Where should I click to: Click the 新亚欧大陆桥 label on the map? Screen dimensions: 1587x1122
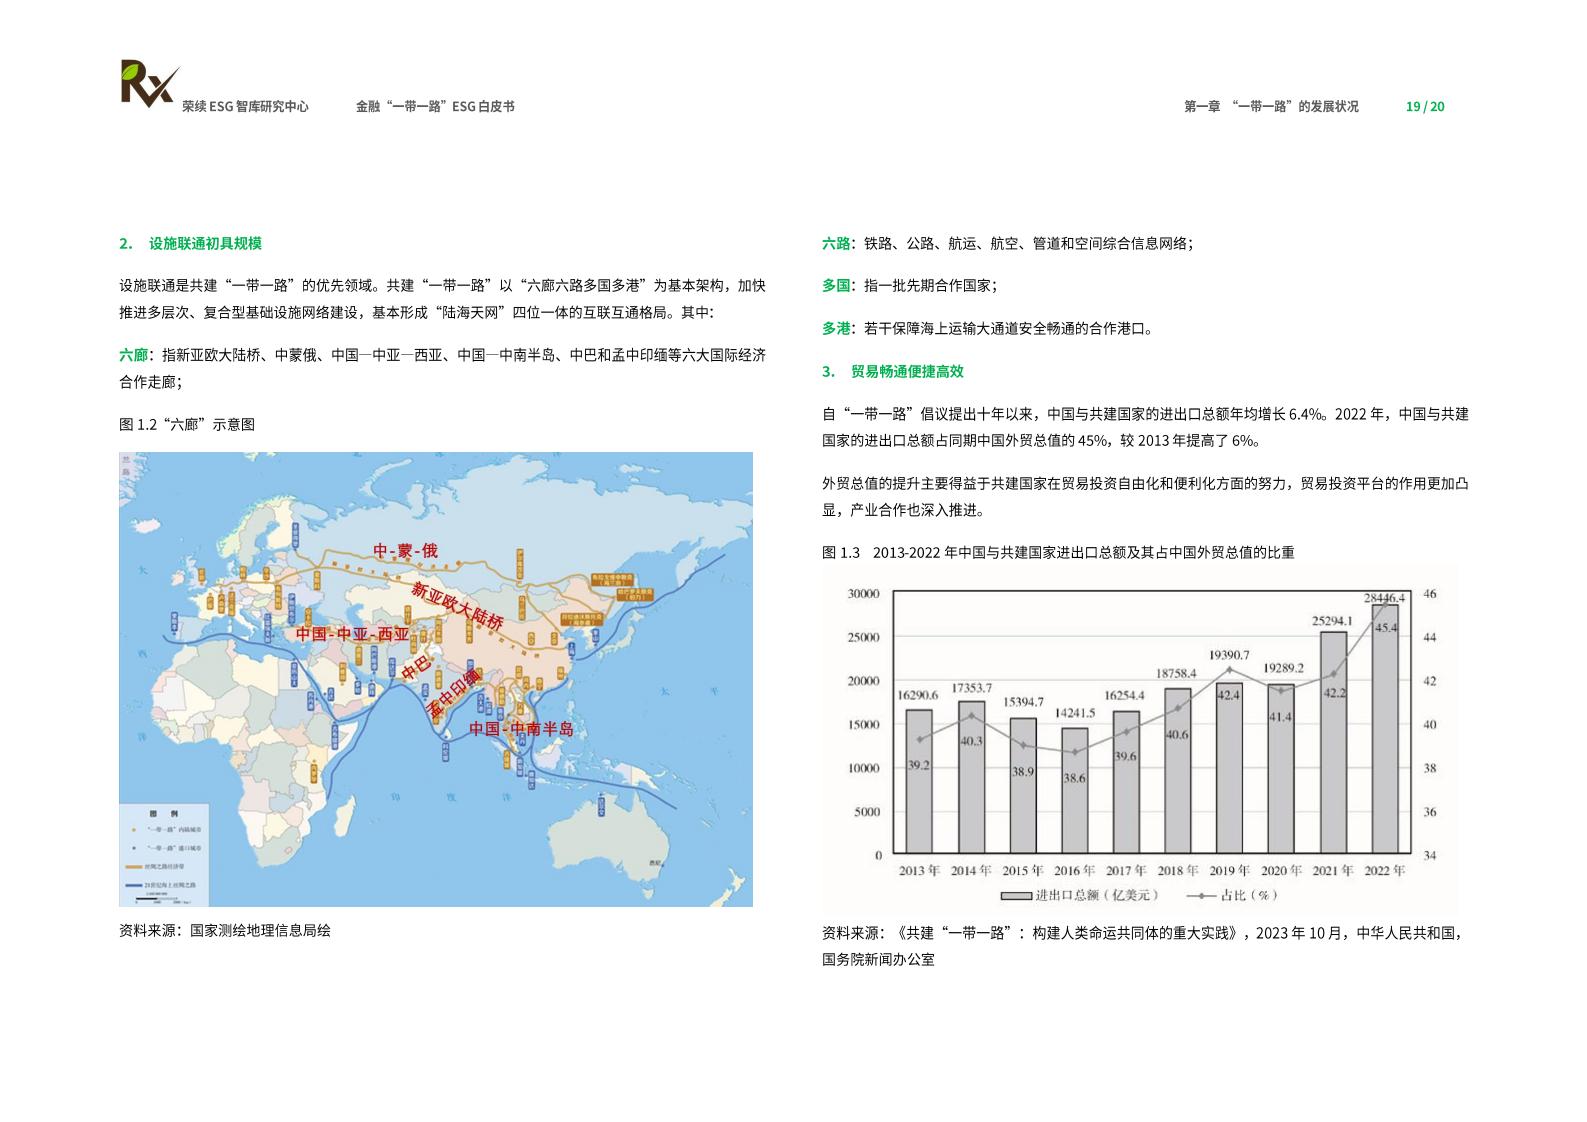[x=457, y=606]
